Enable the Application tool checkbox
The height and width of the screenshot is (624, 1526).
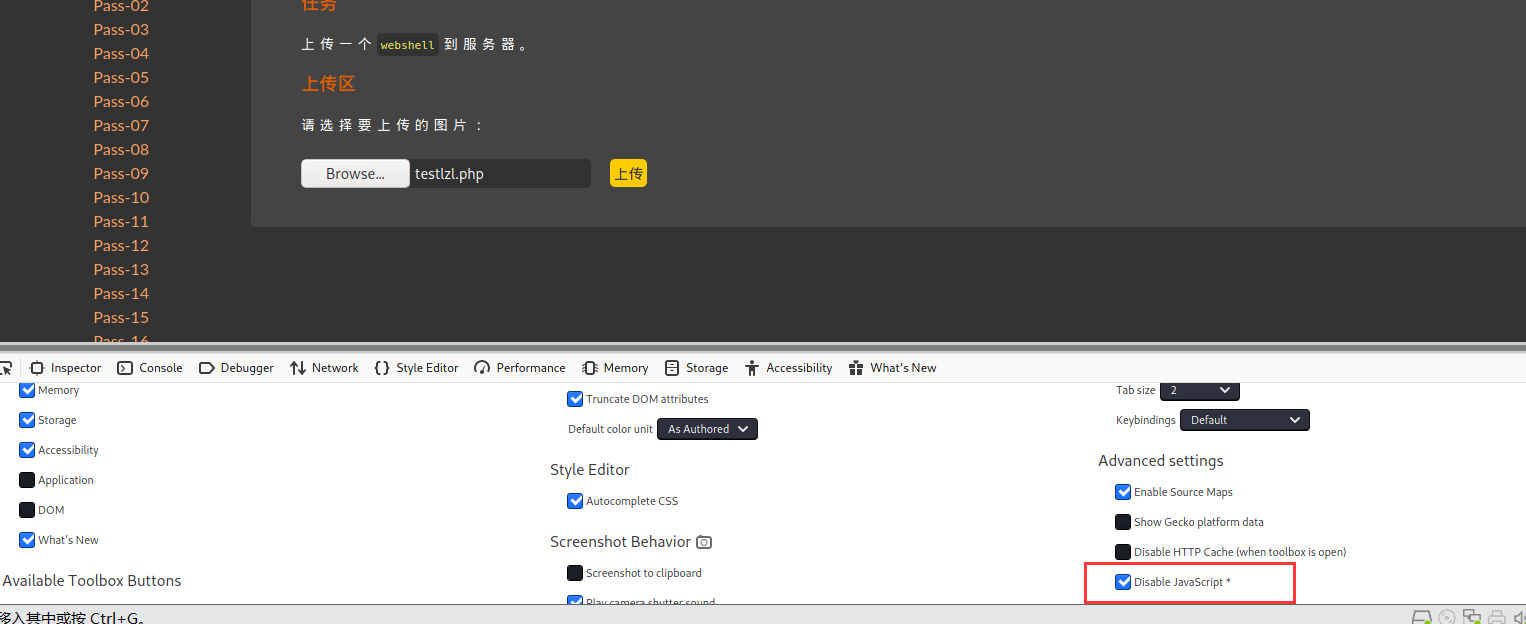(27, 480)
